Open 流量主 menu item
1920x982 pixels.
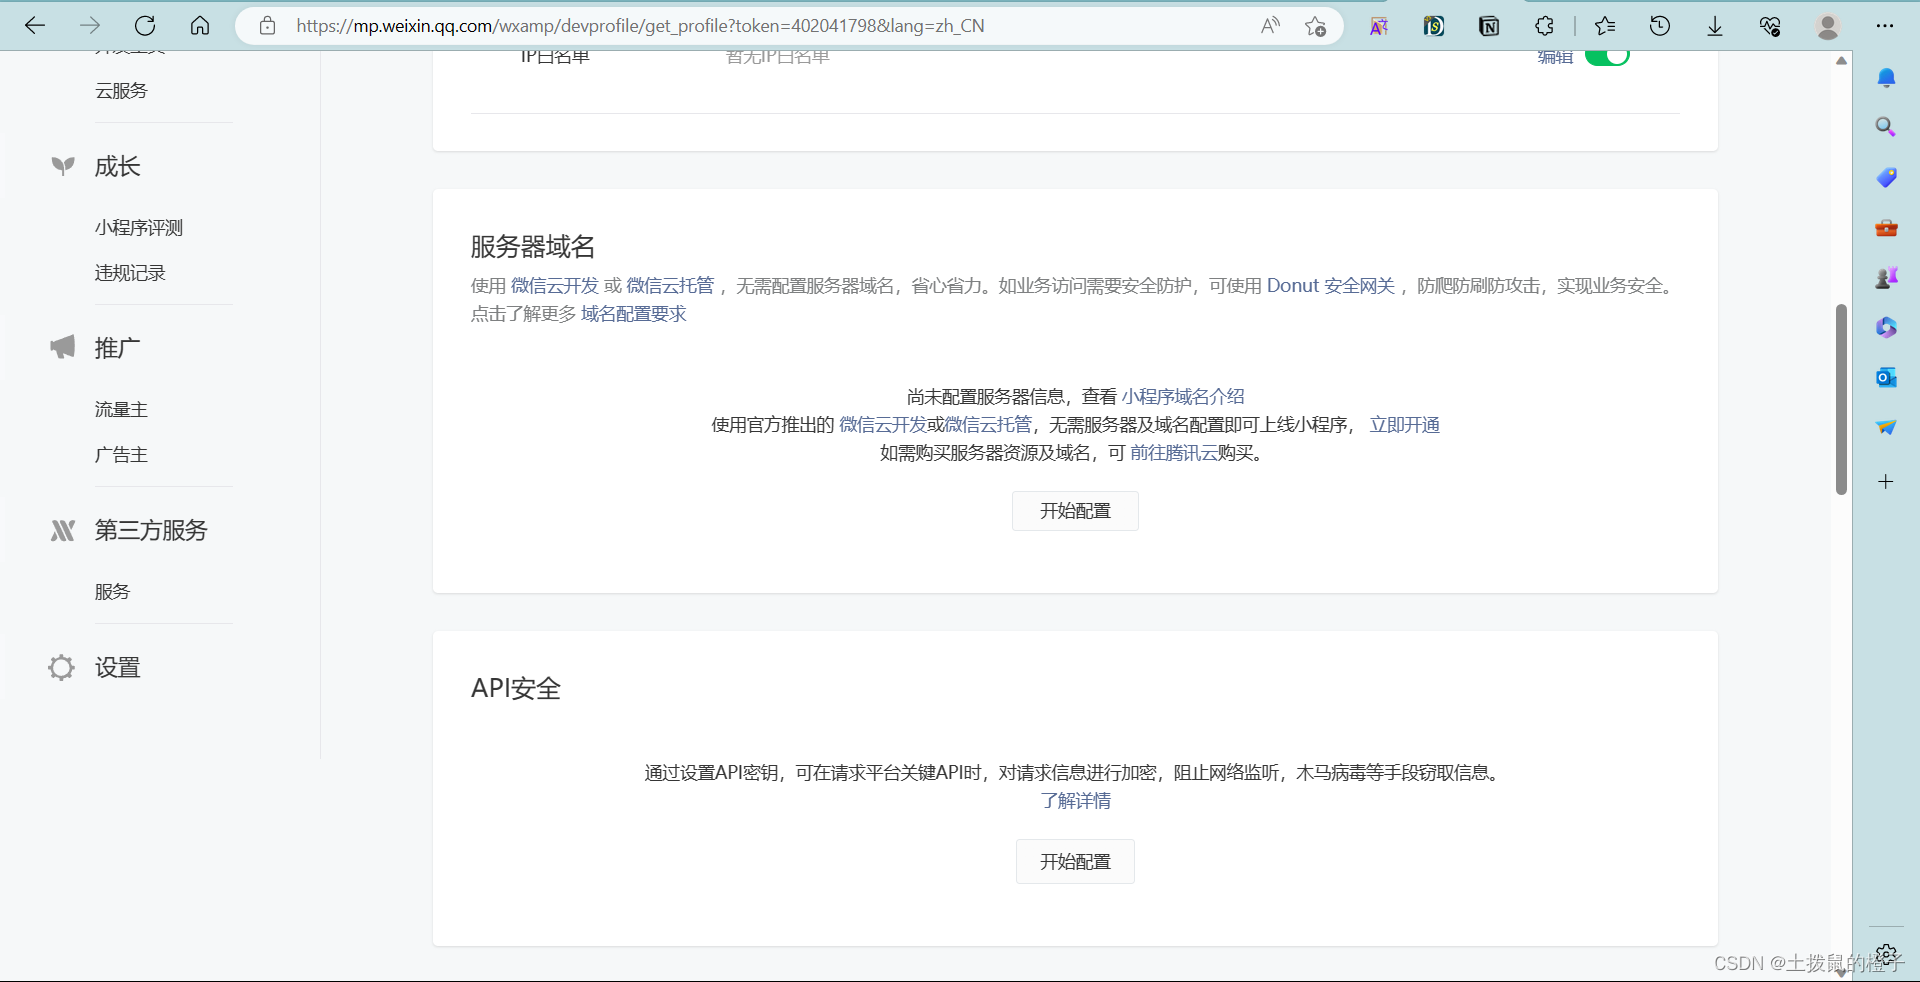121,410
